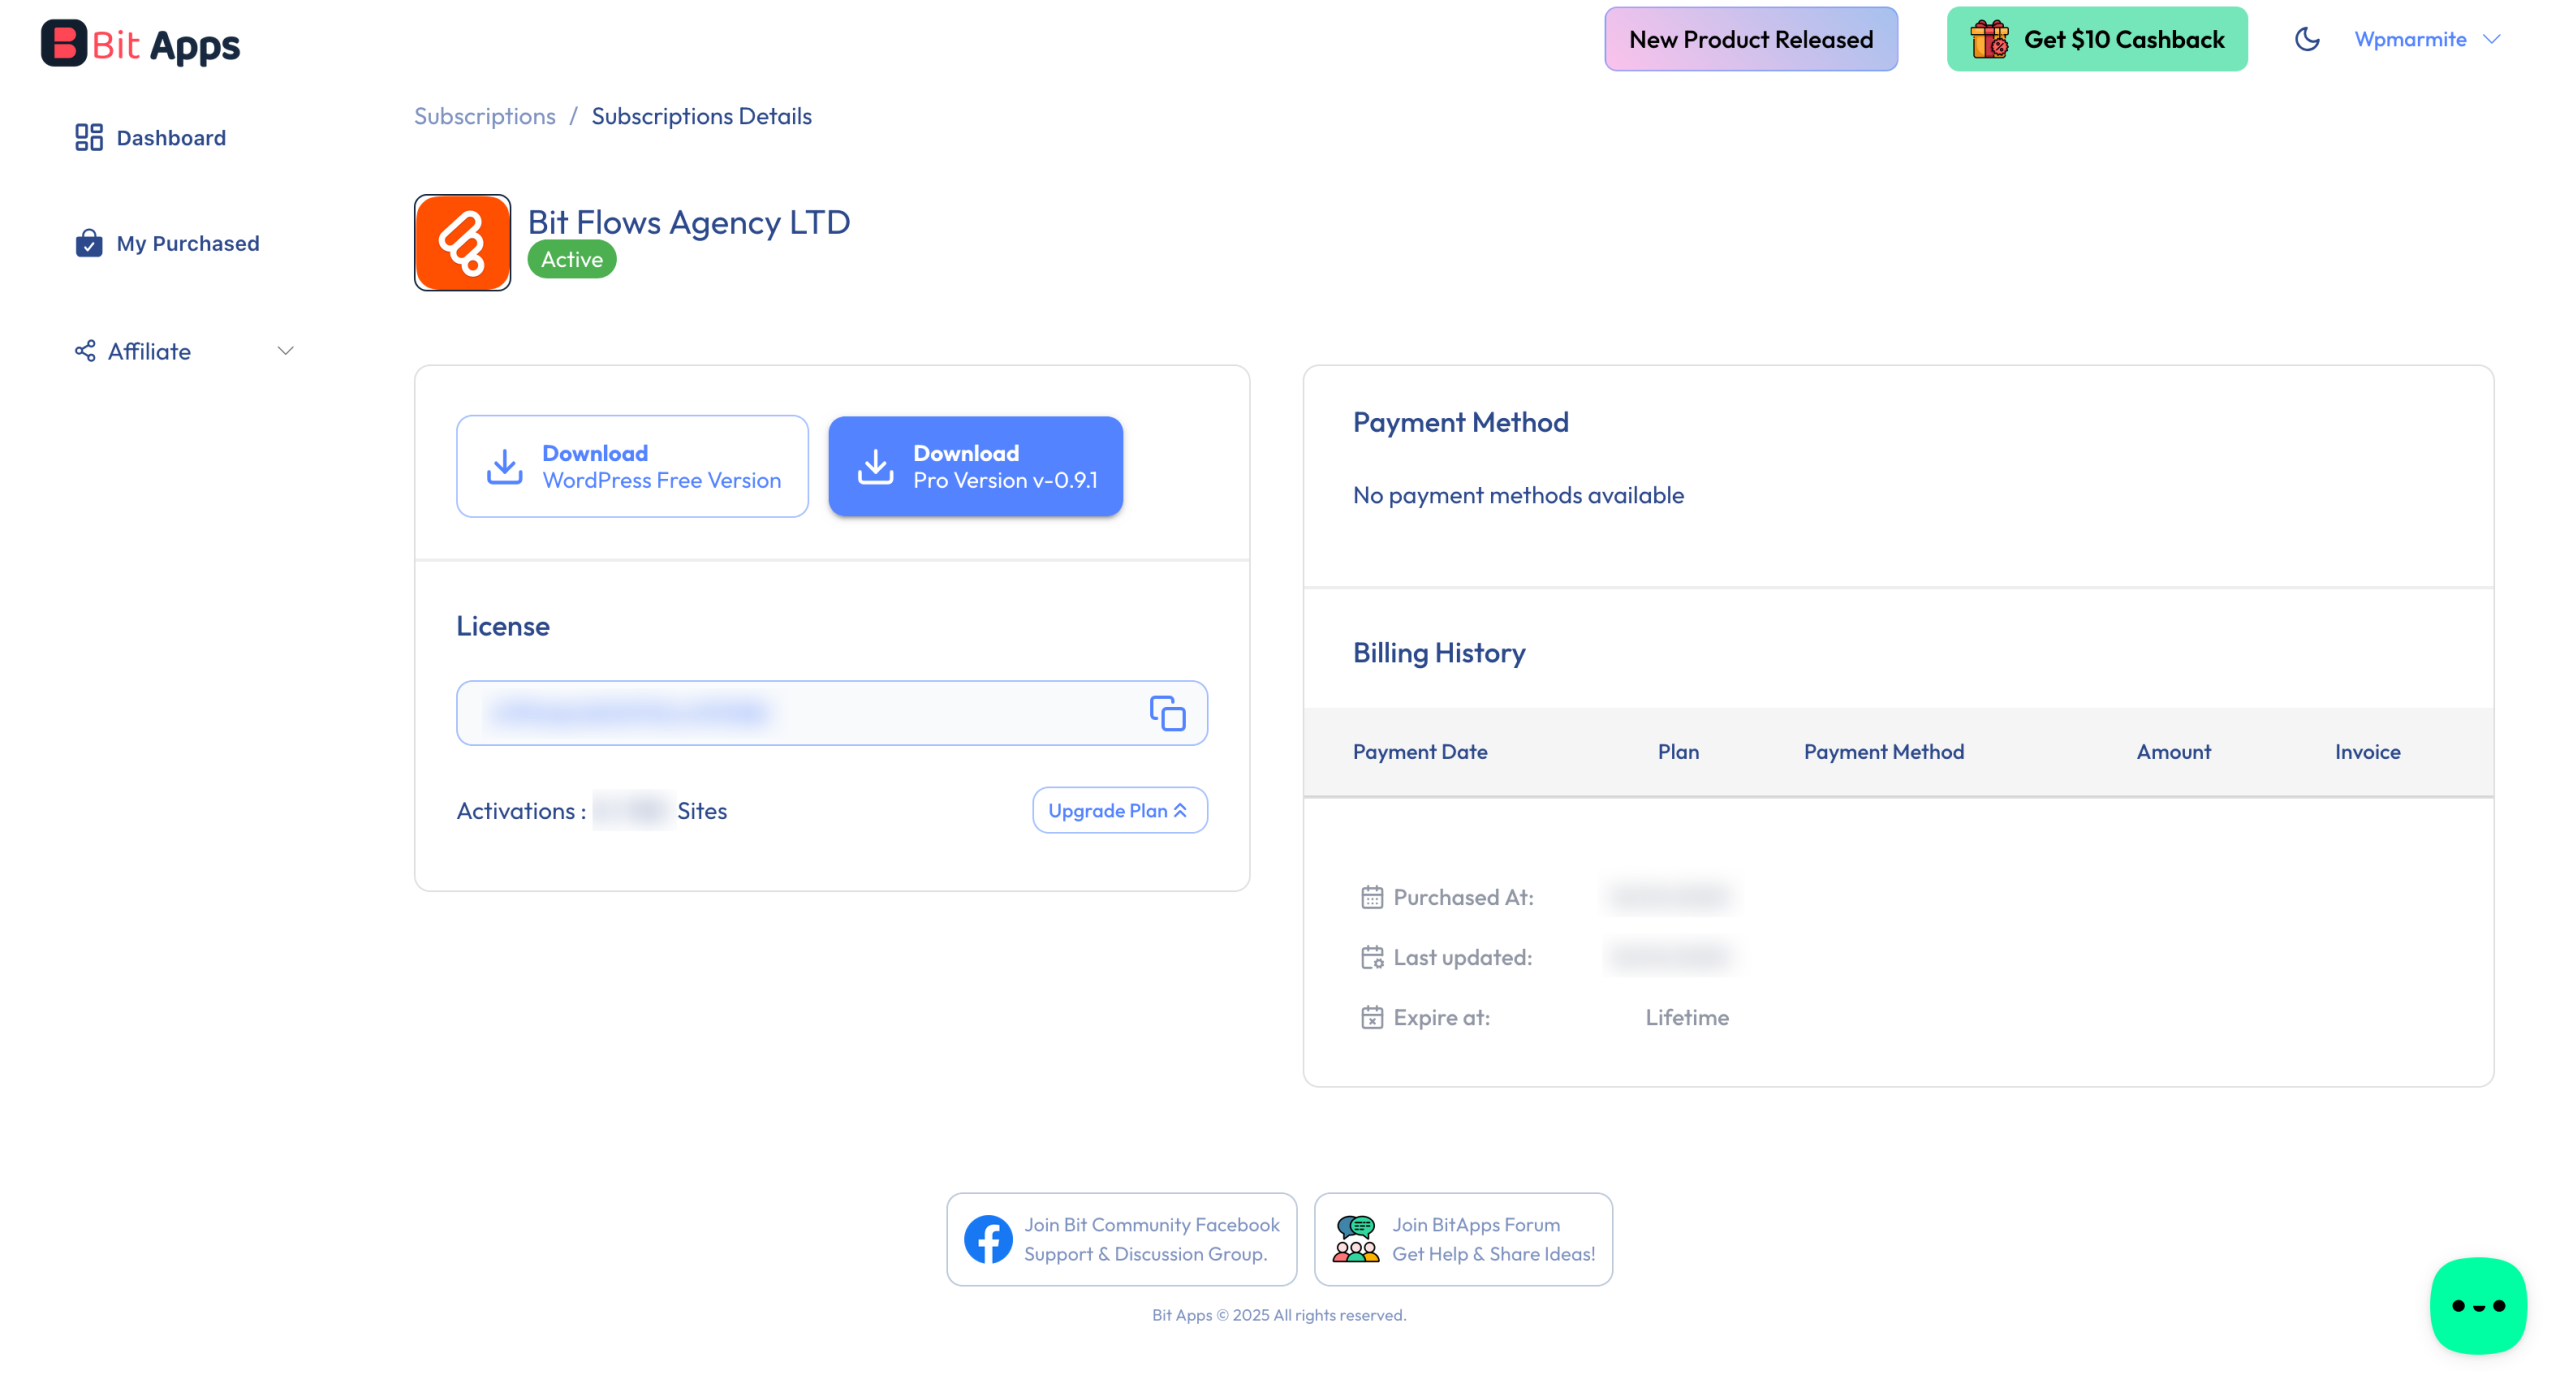Click the My Purchased bag icon
The width and height of the screenshot is (2560, 1388).
pyautogui.click(x=89, y=243)
